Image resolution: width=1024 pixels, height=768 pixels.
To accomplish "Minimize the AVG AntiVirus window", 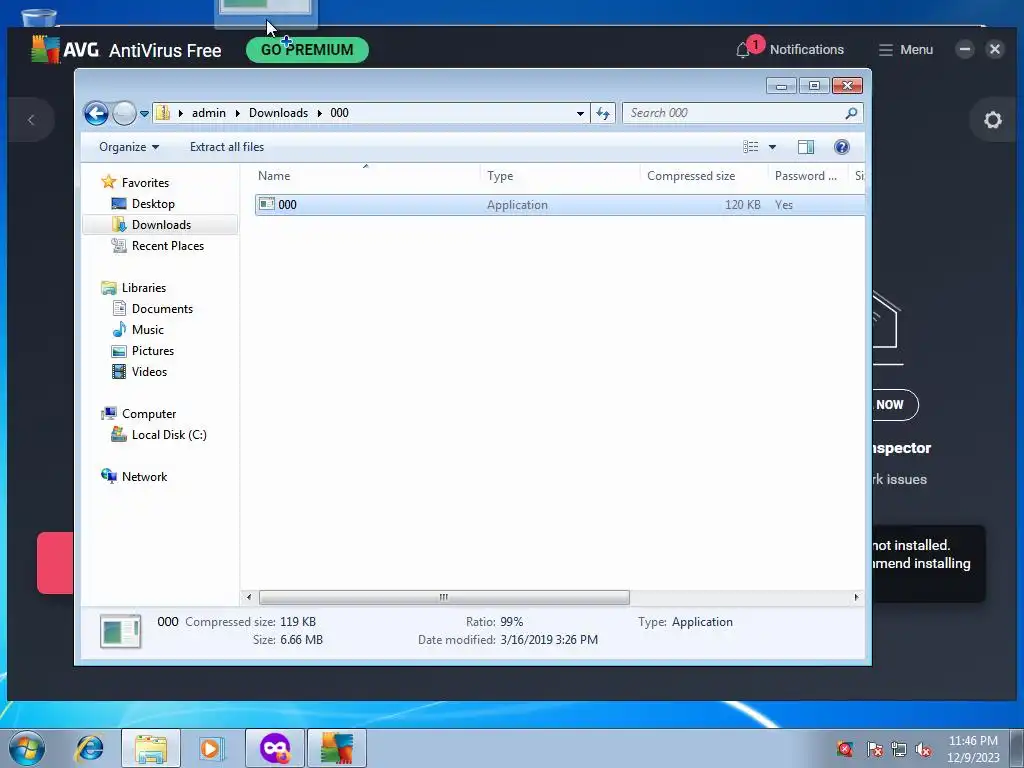I will coord(965,49).
